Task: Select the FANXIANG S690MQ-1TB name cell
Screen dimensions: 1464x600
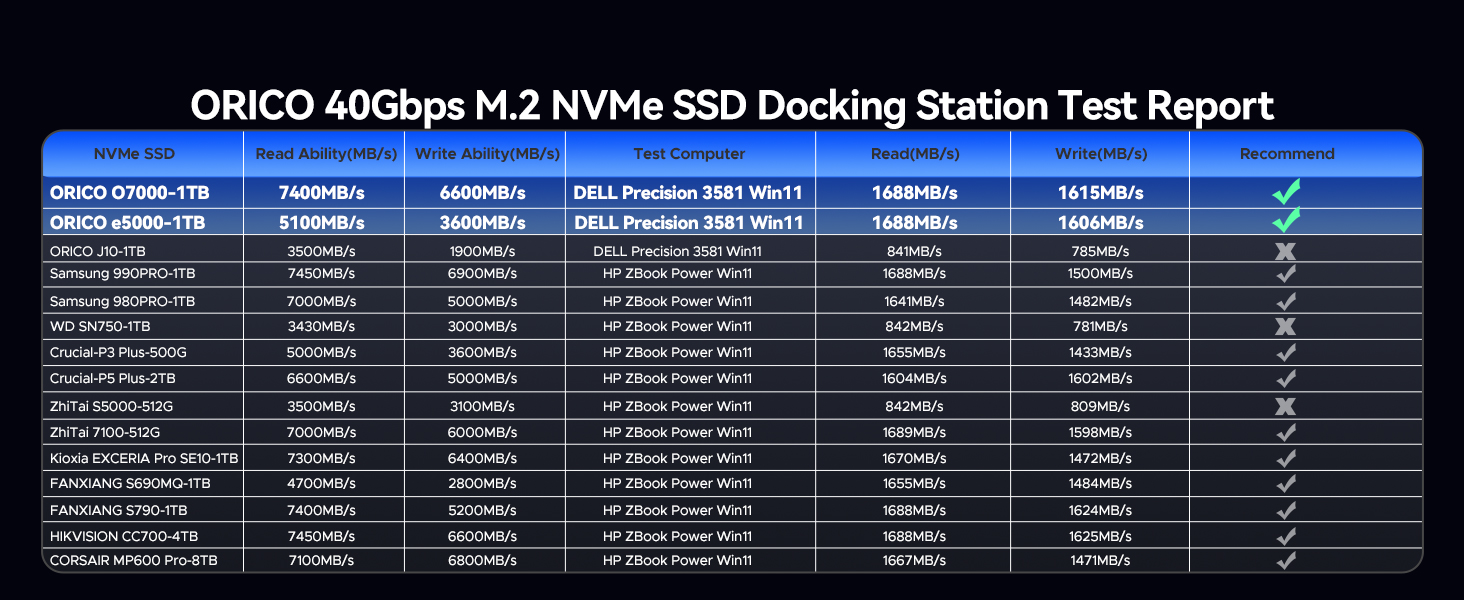Action: [130, 483]
